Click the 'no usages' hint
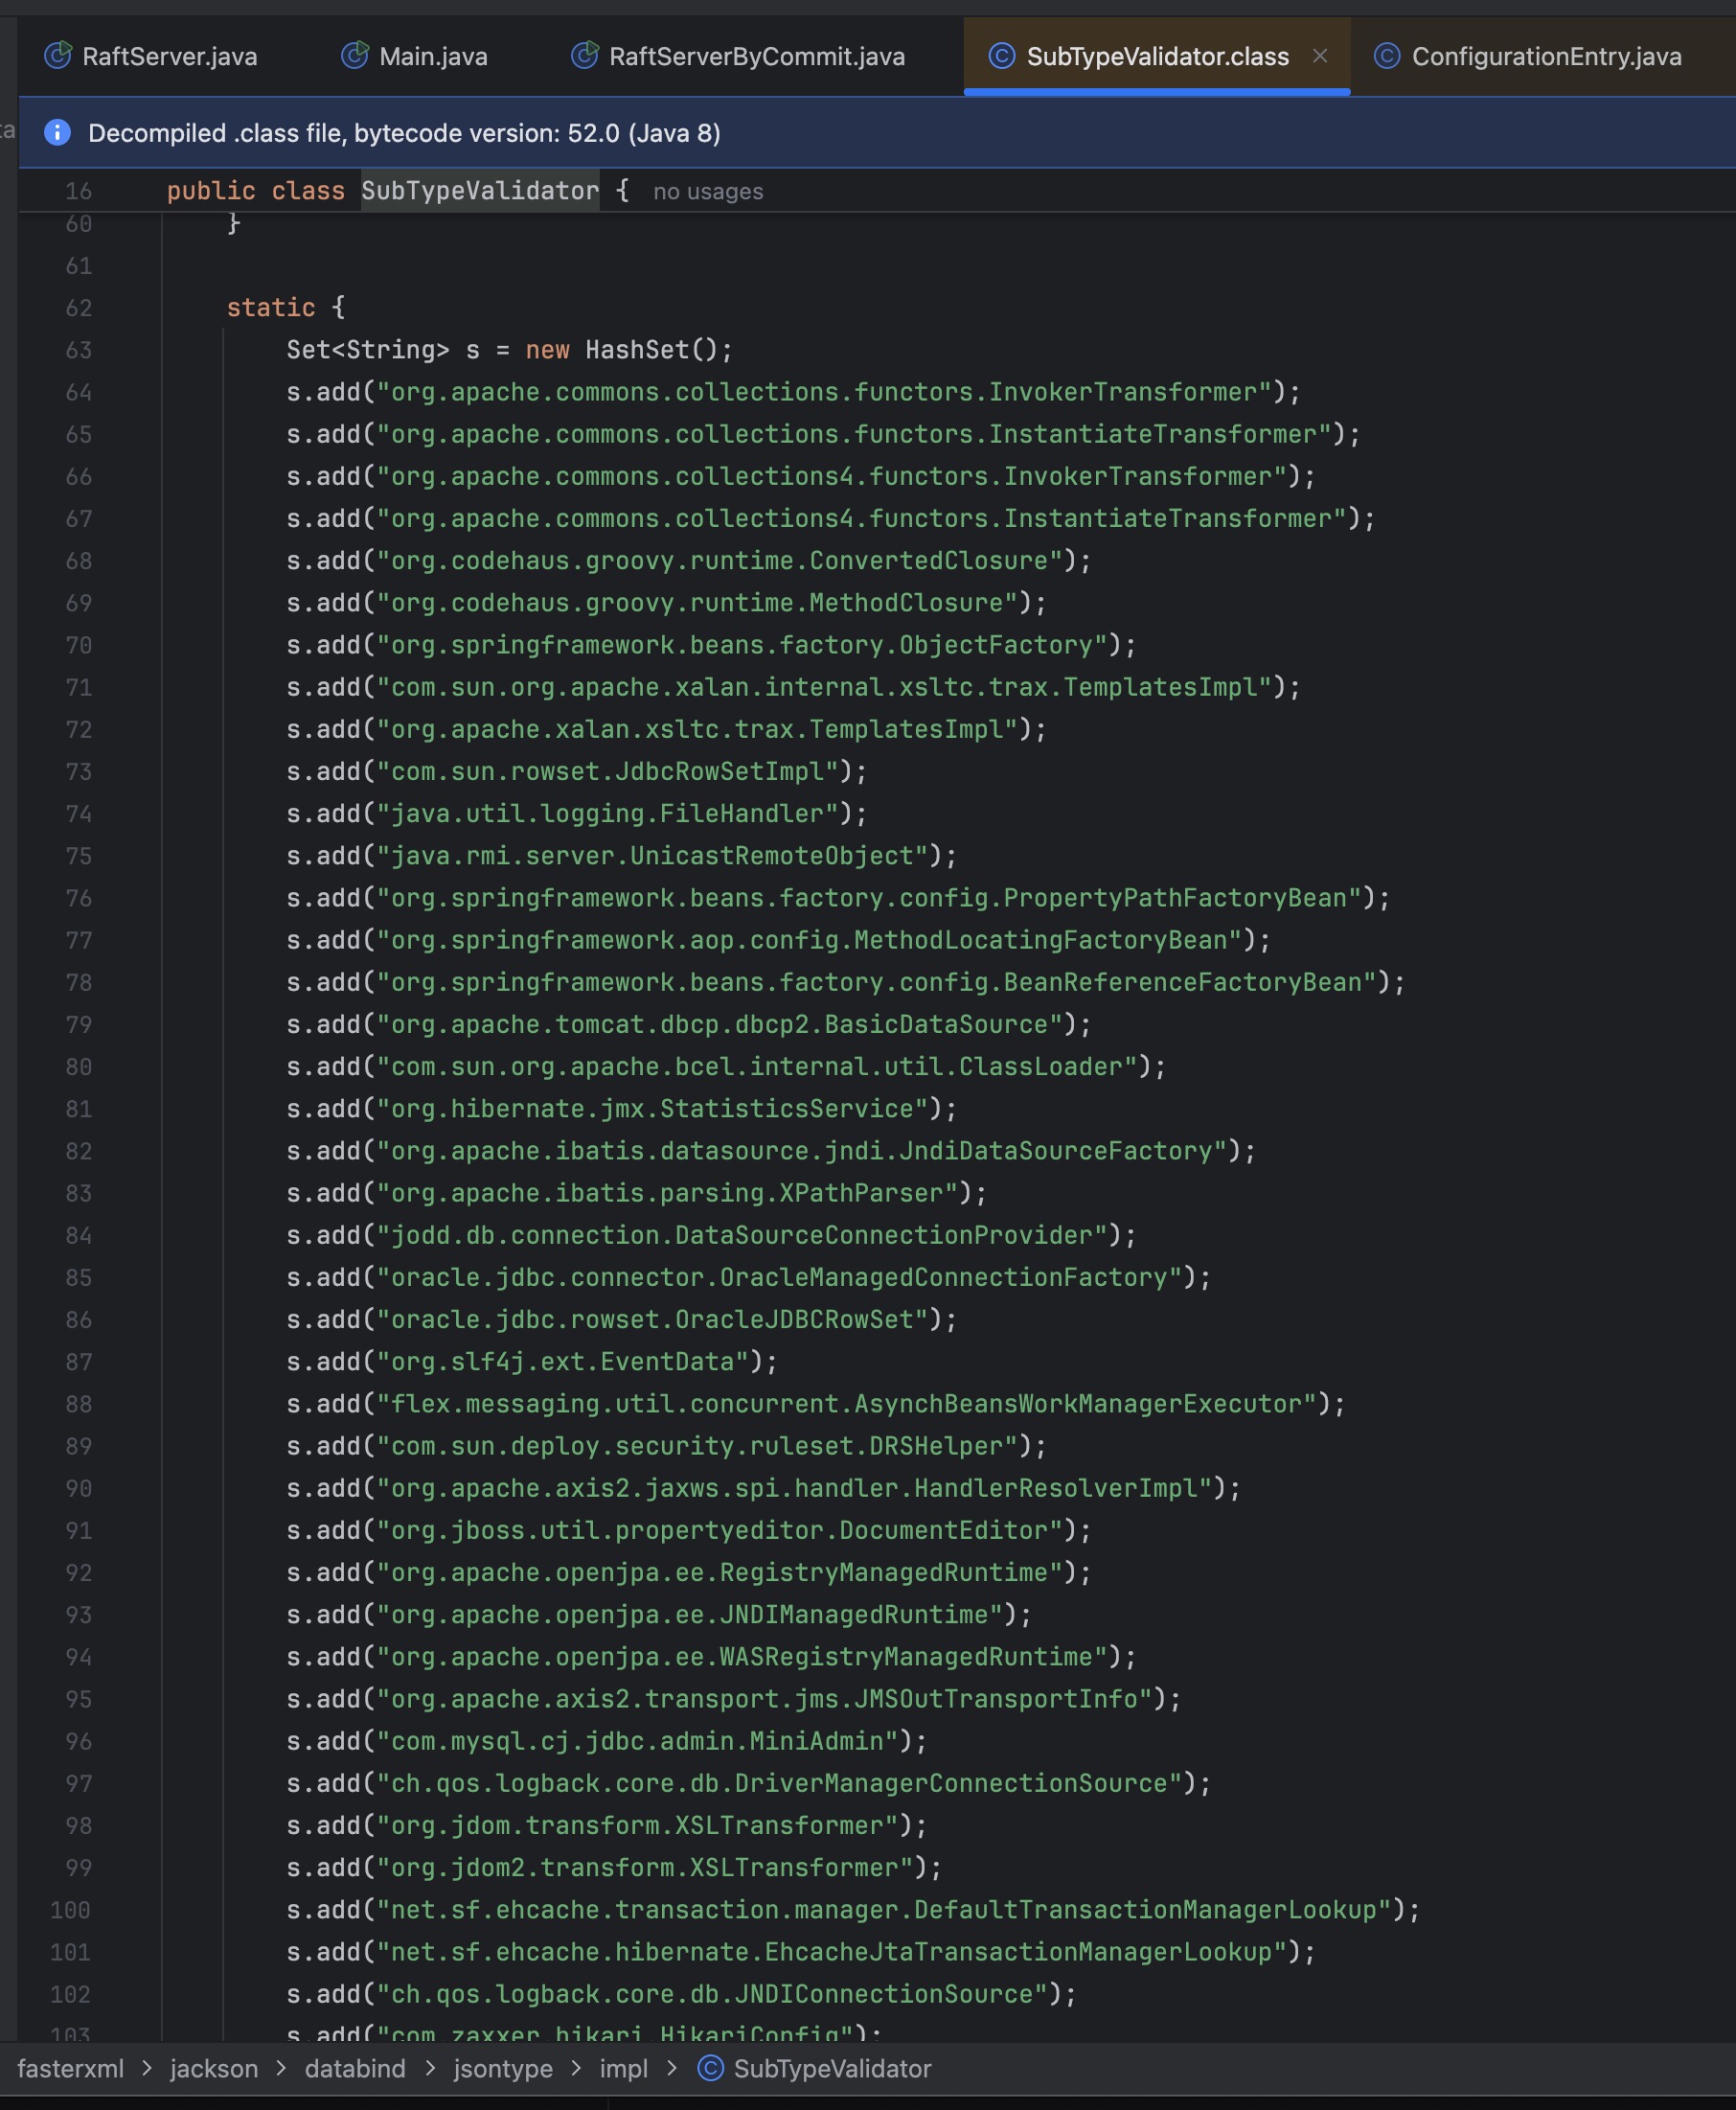 tap(708, 191)
